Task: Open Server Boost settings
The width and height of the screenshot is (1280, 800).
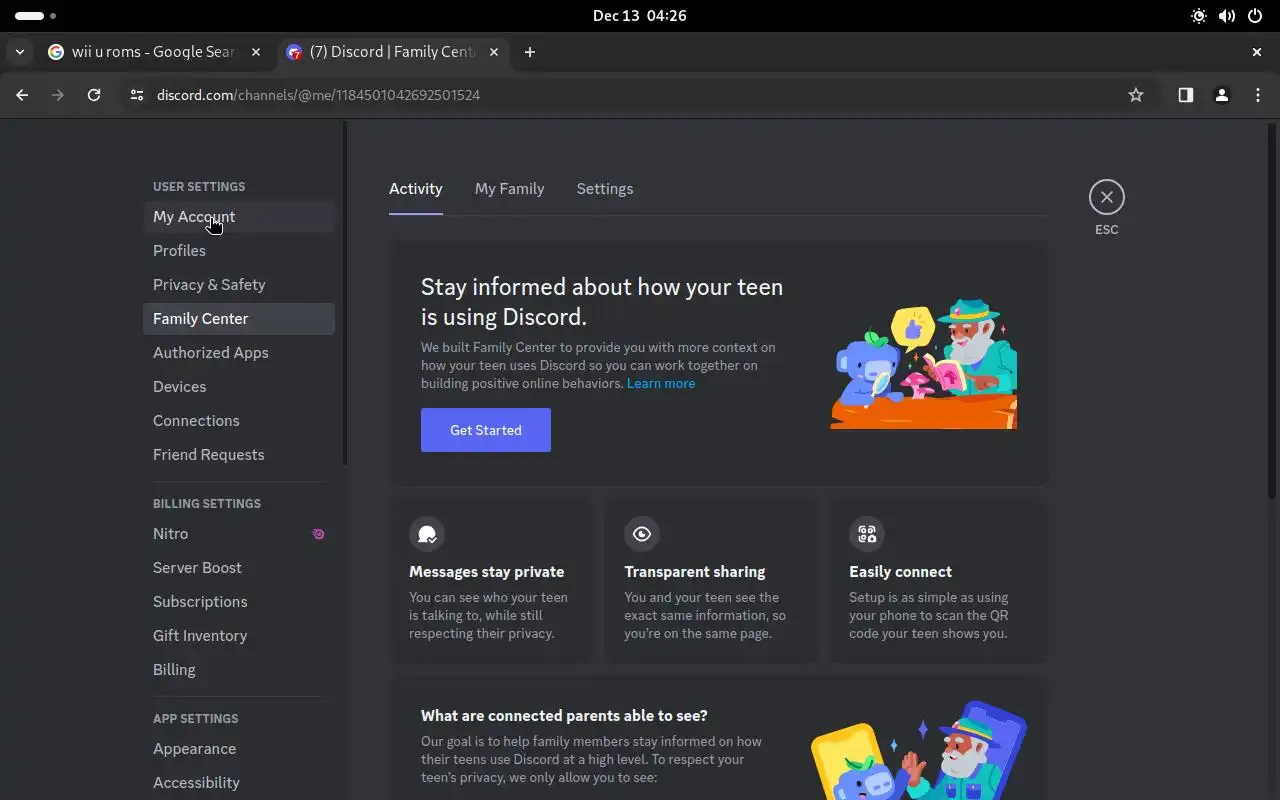Action: (x=238, y=568)
